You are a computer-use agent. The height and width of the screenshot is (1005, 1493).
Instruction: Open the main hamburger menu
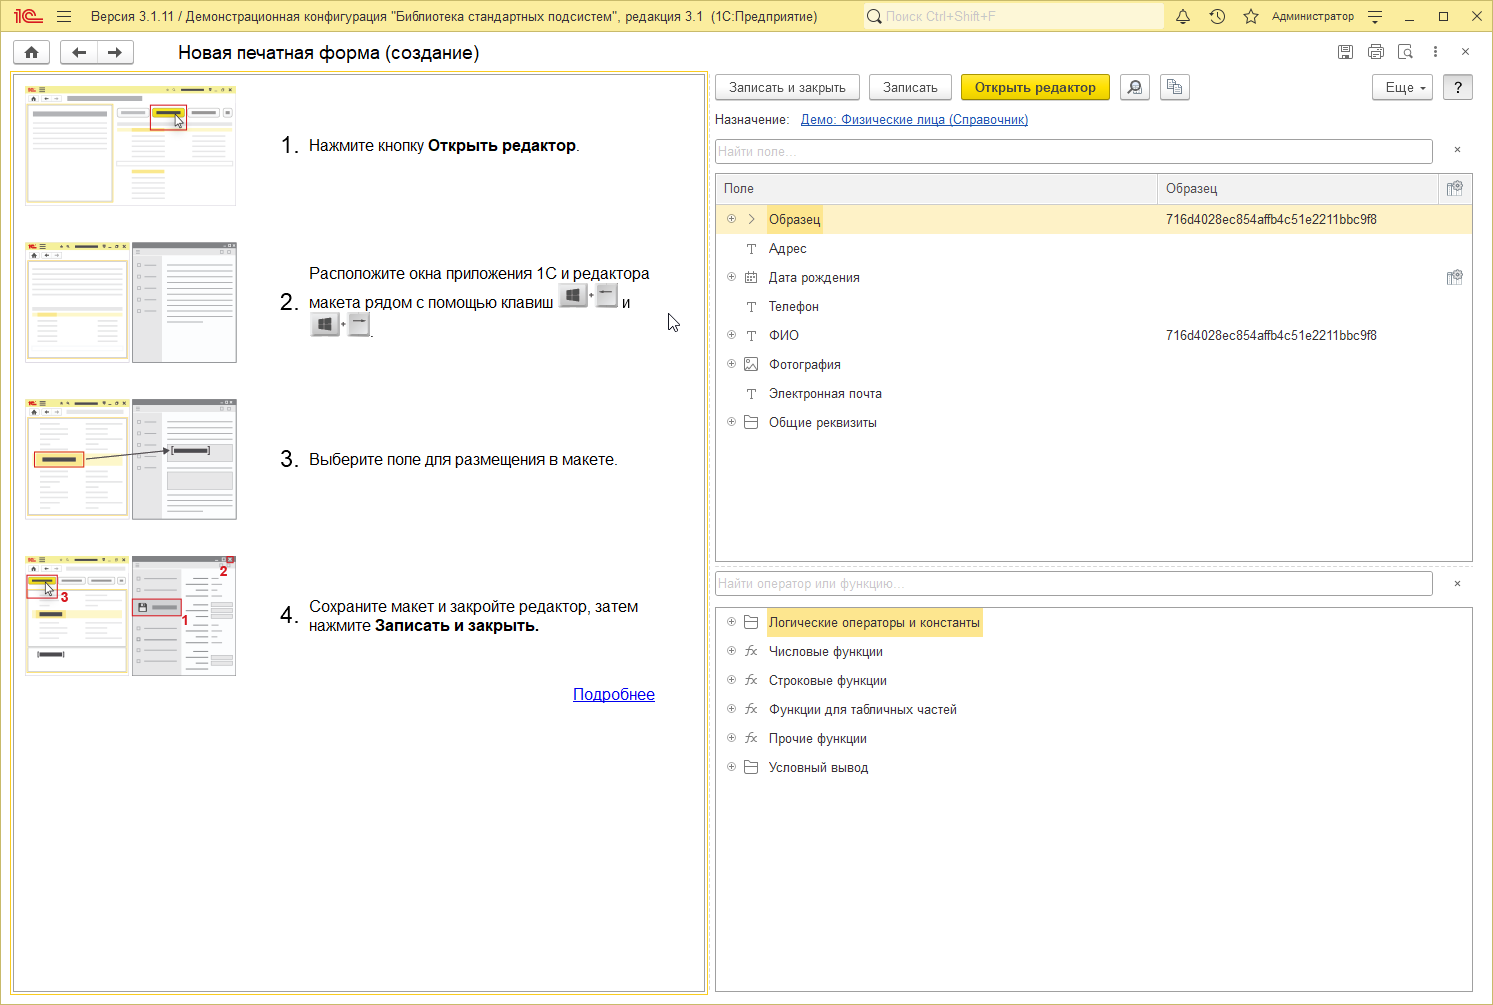click(64, 16)
